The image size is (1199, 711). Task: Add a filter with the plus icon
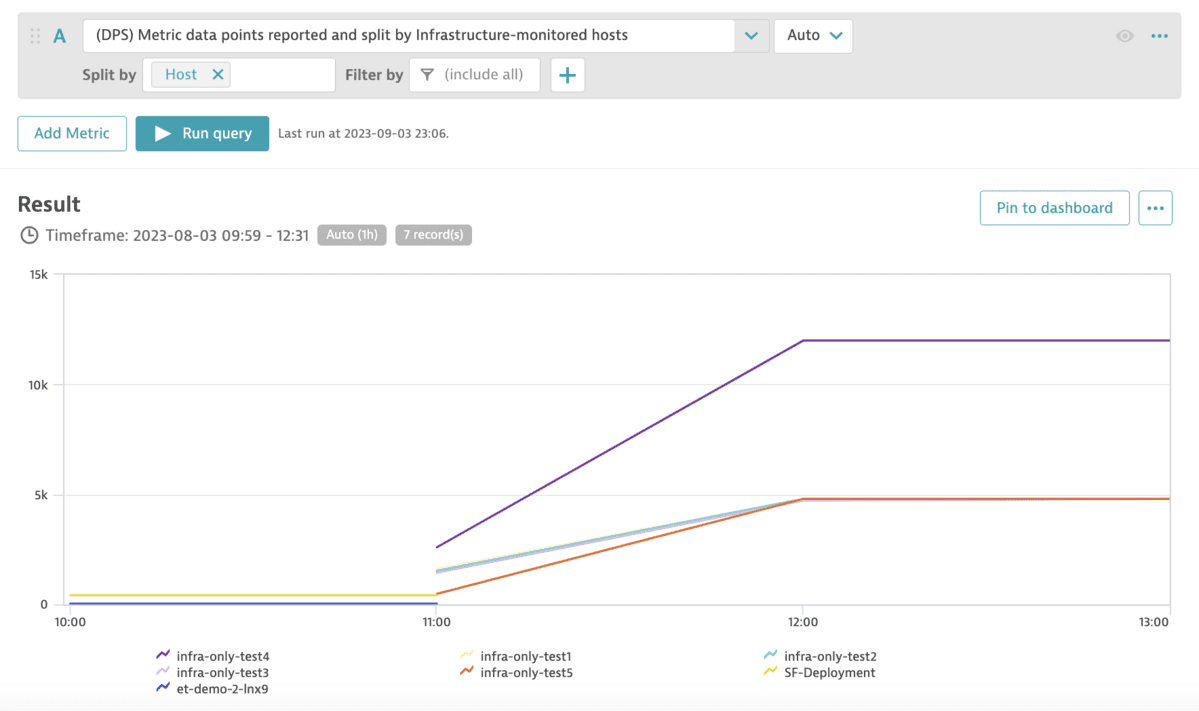567,74
